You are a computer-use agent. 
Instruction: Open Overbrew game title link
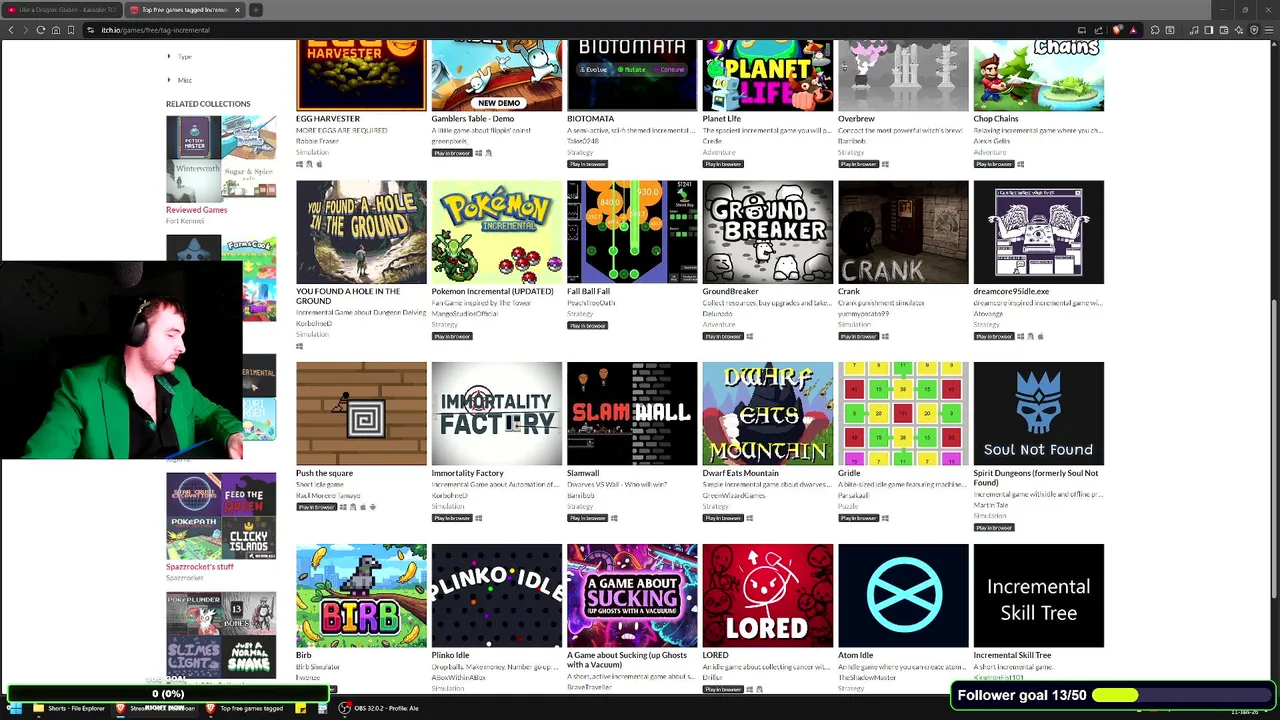857,119
